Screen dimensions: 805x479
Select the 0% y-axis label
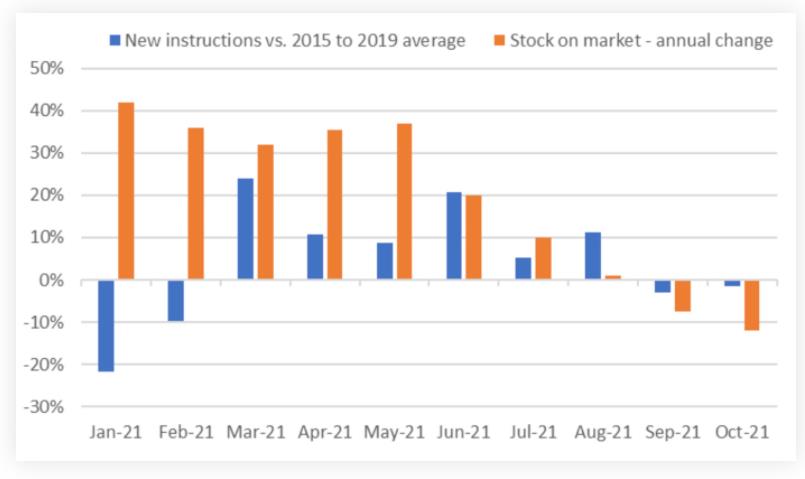point(52,280)
